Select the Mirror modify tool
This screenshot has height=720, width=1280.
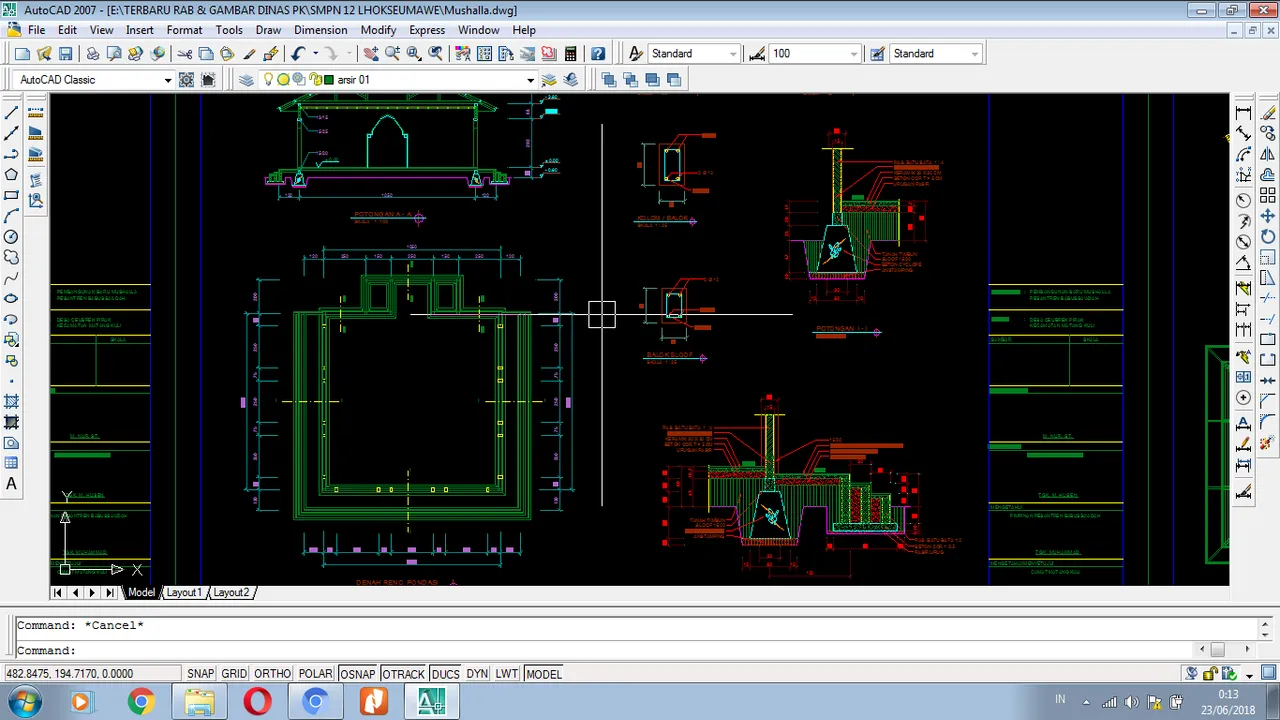[1268, 154]
